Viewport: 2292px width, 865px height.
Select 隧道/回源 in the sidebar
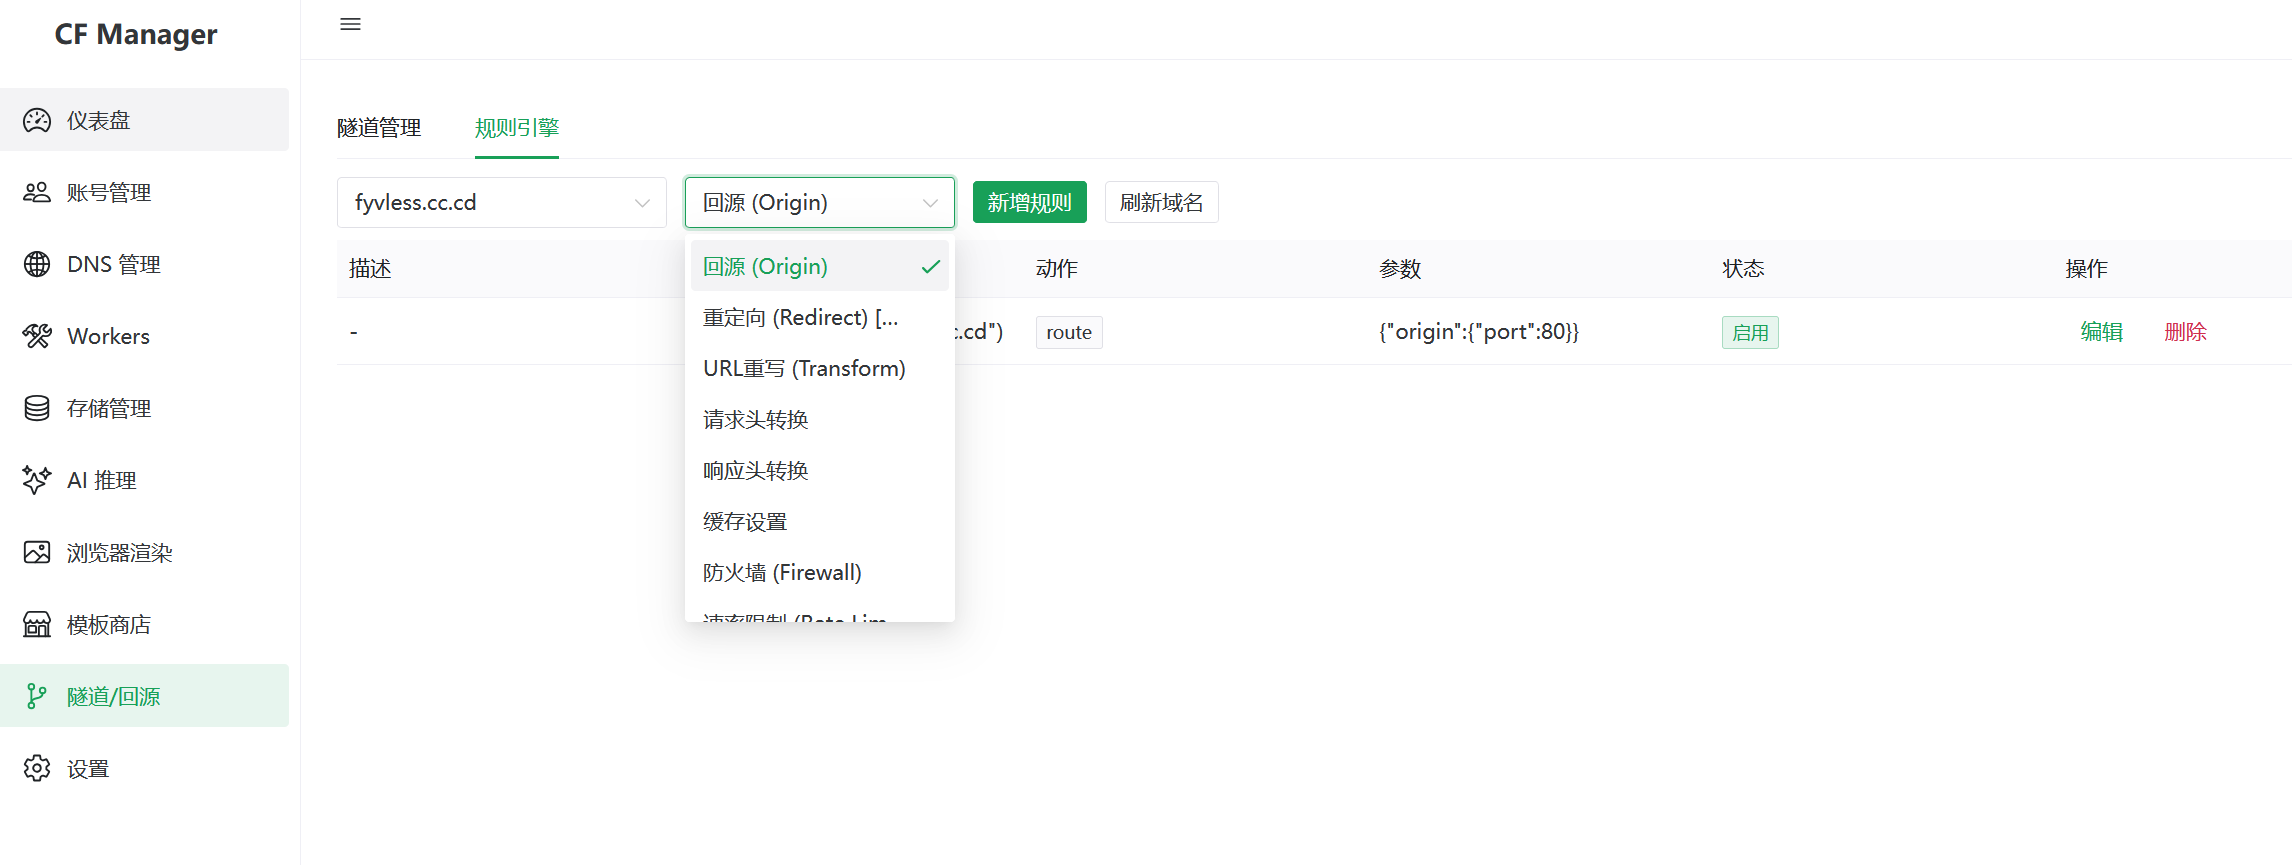(x=145, y=696)
